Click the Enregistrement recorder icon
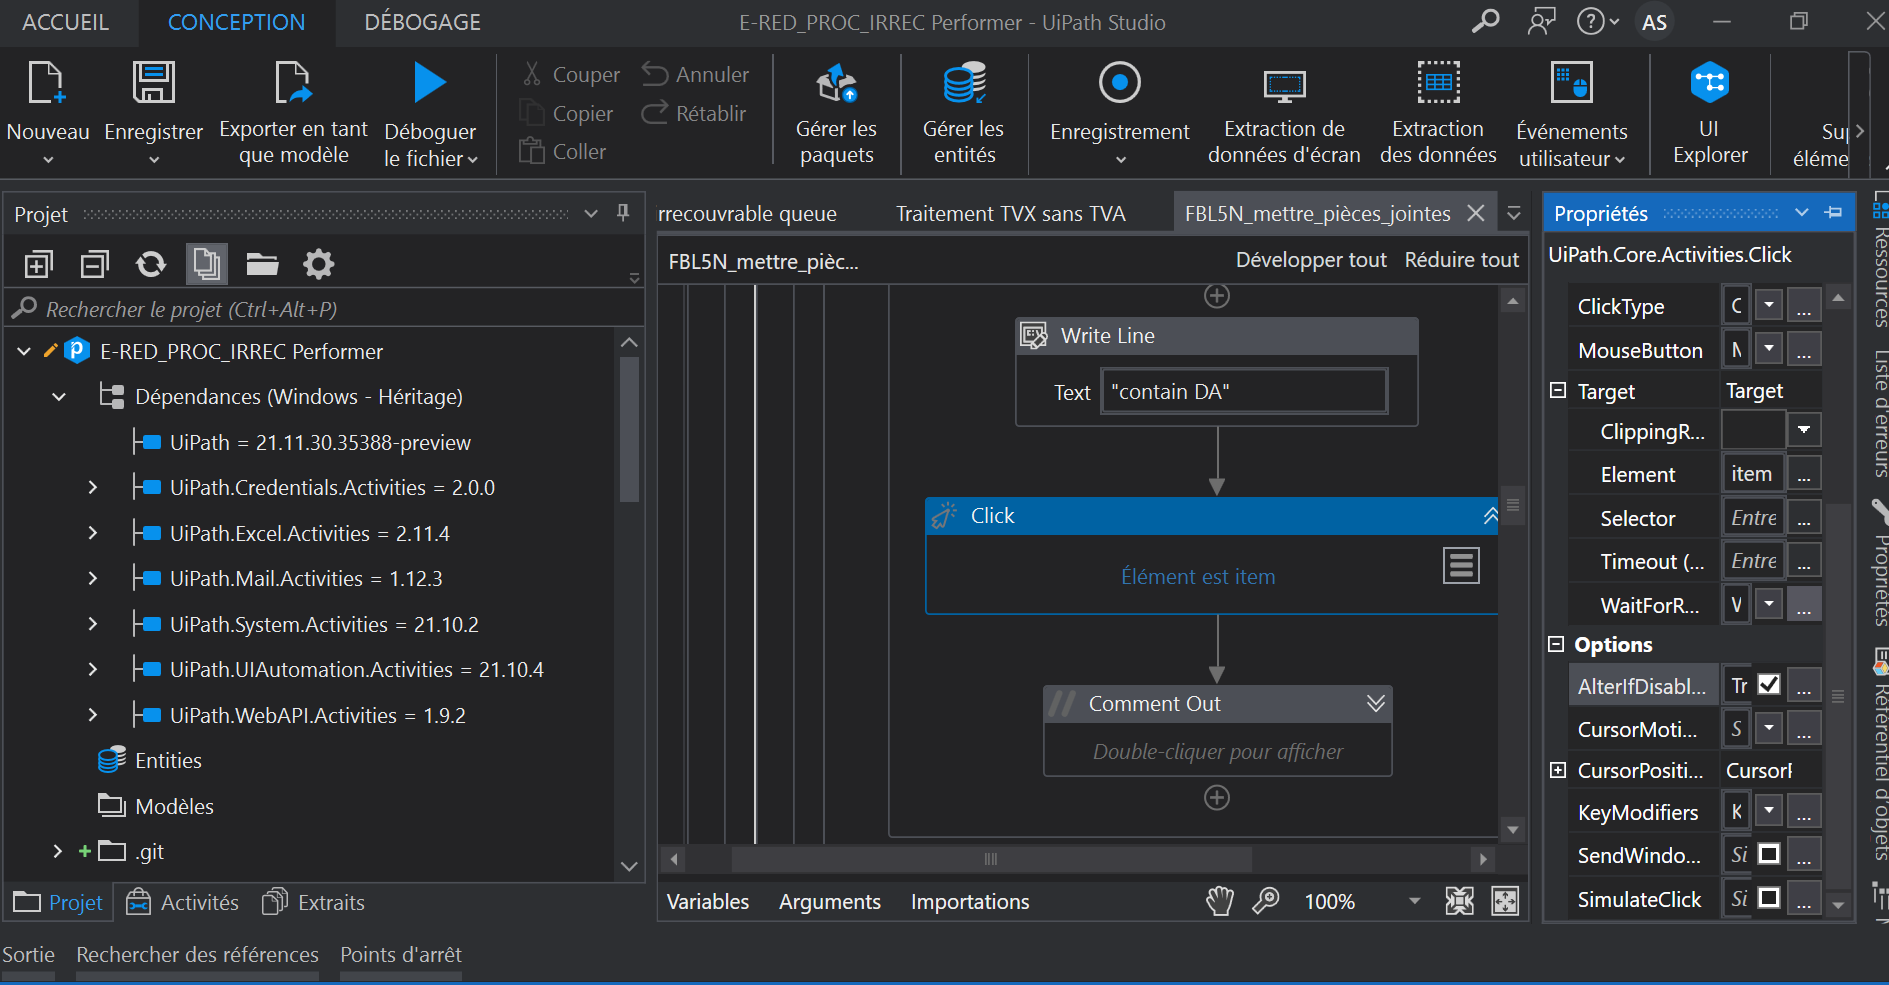The height and width of the screenshot is (985, 1889). [1119, 83]
